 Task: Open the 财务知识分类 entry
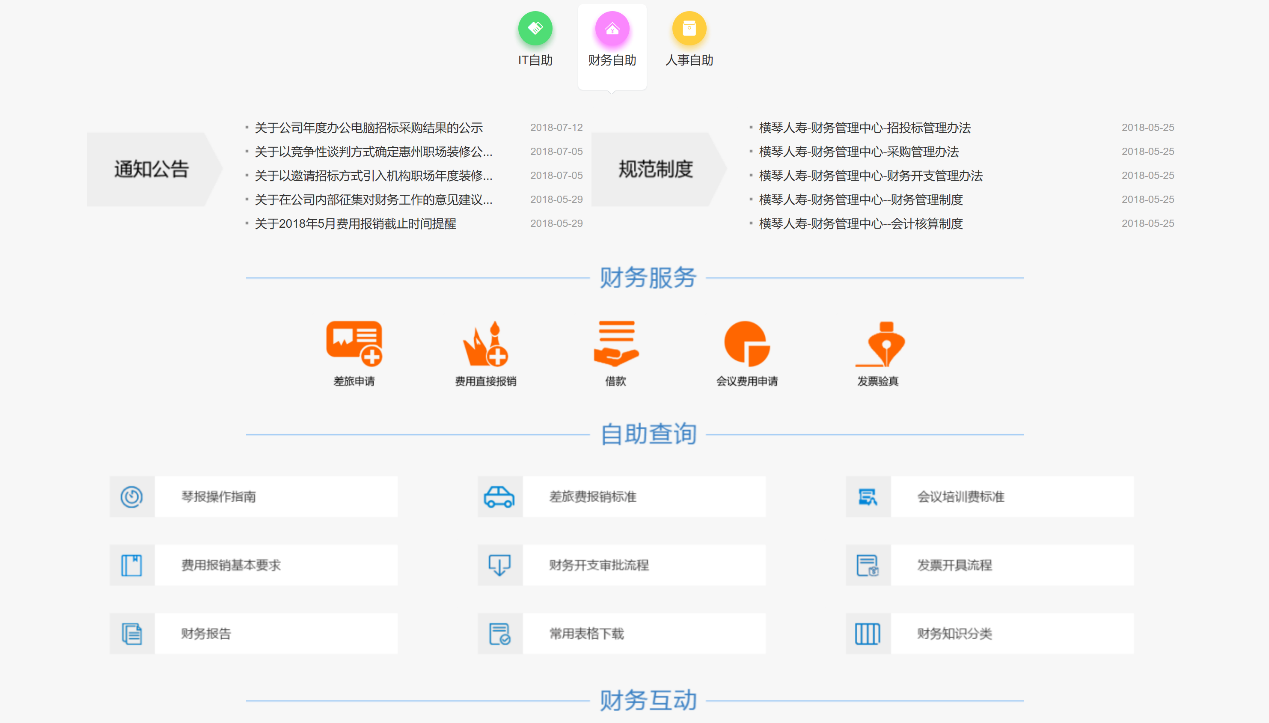954,634
